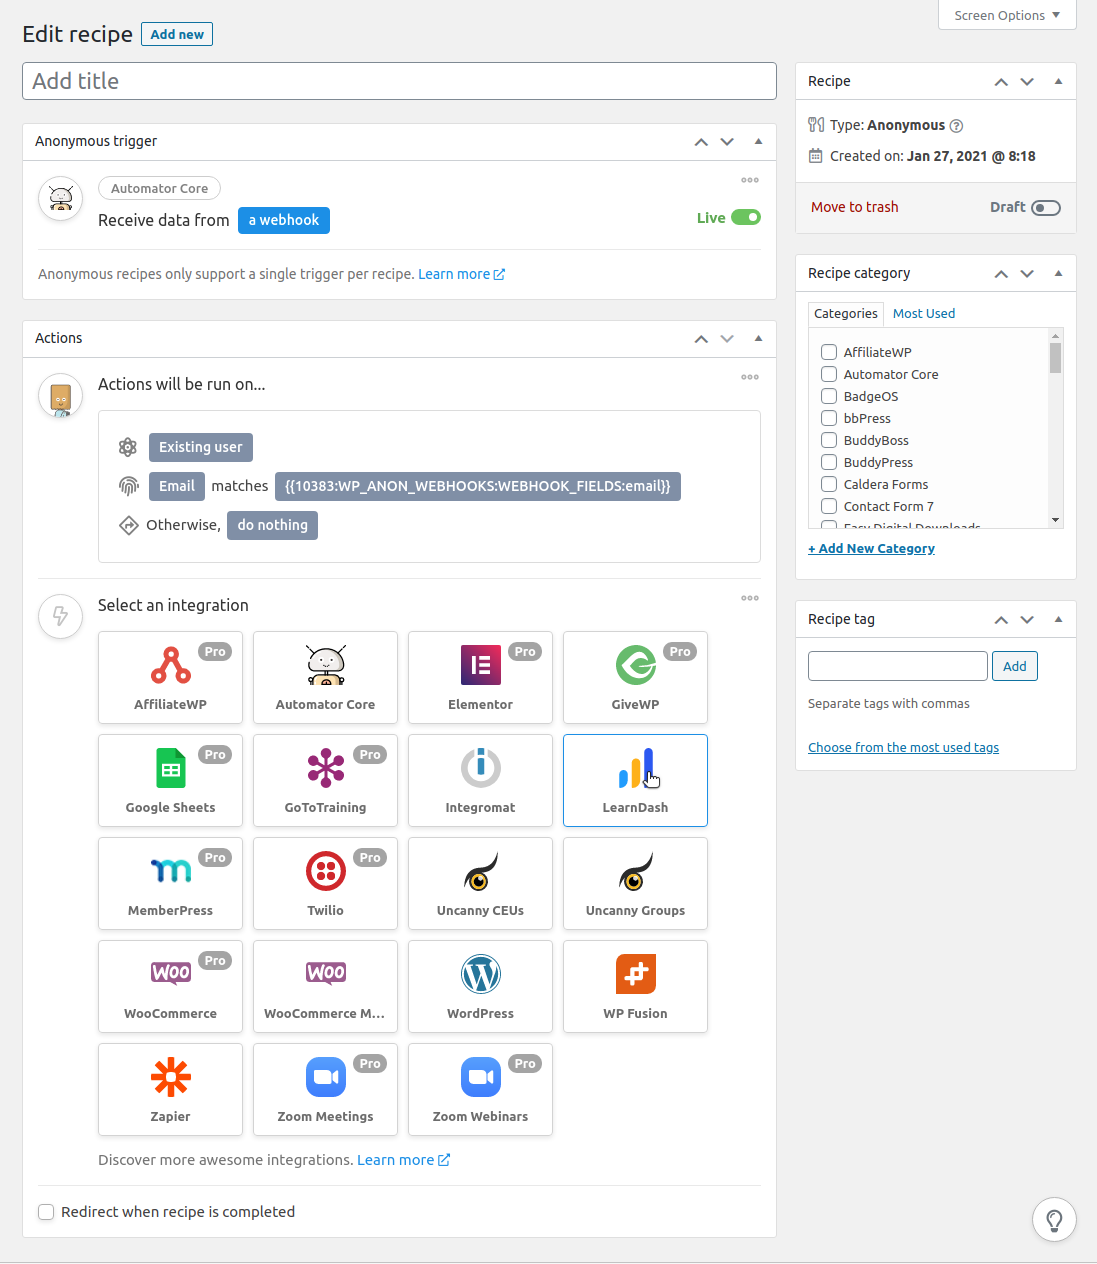Click Add New Category link
The image size is (1097, 1264).
pyautogui.click(x=872, y=548)
